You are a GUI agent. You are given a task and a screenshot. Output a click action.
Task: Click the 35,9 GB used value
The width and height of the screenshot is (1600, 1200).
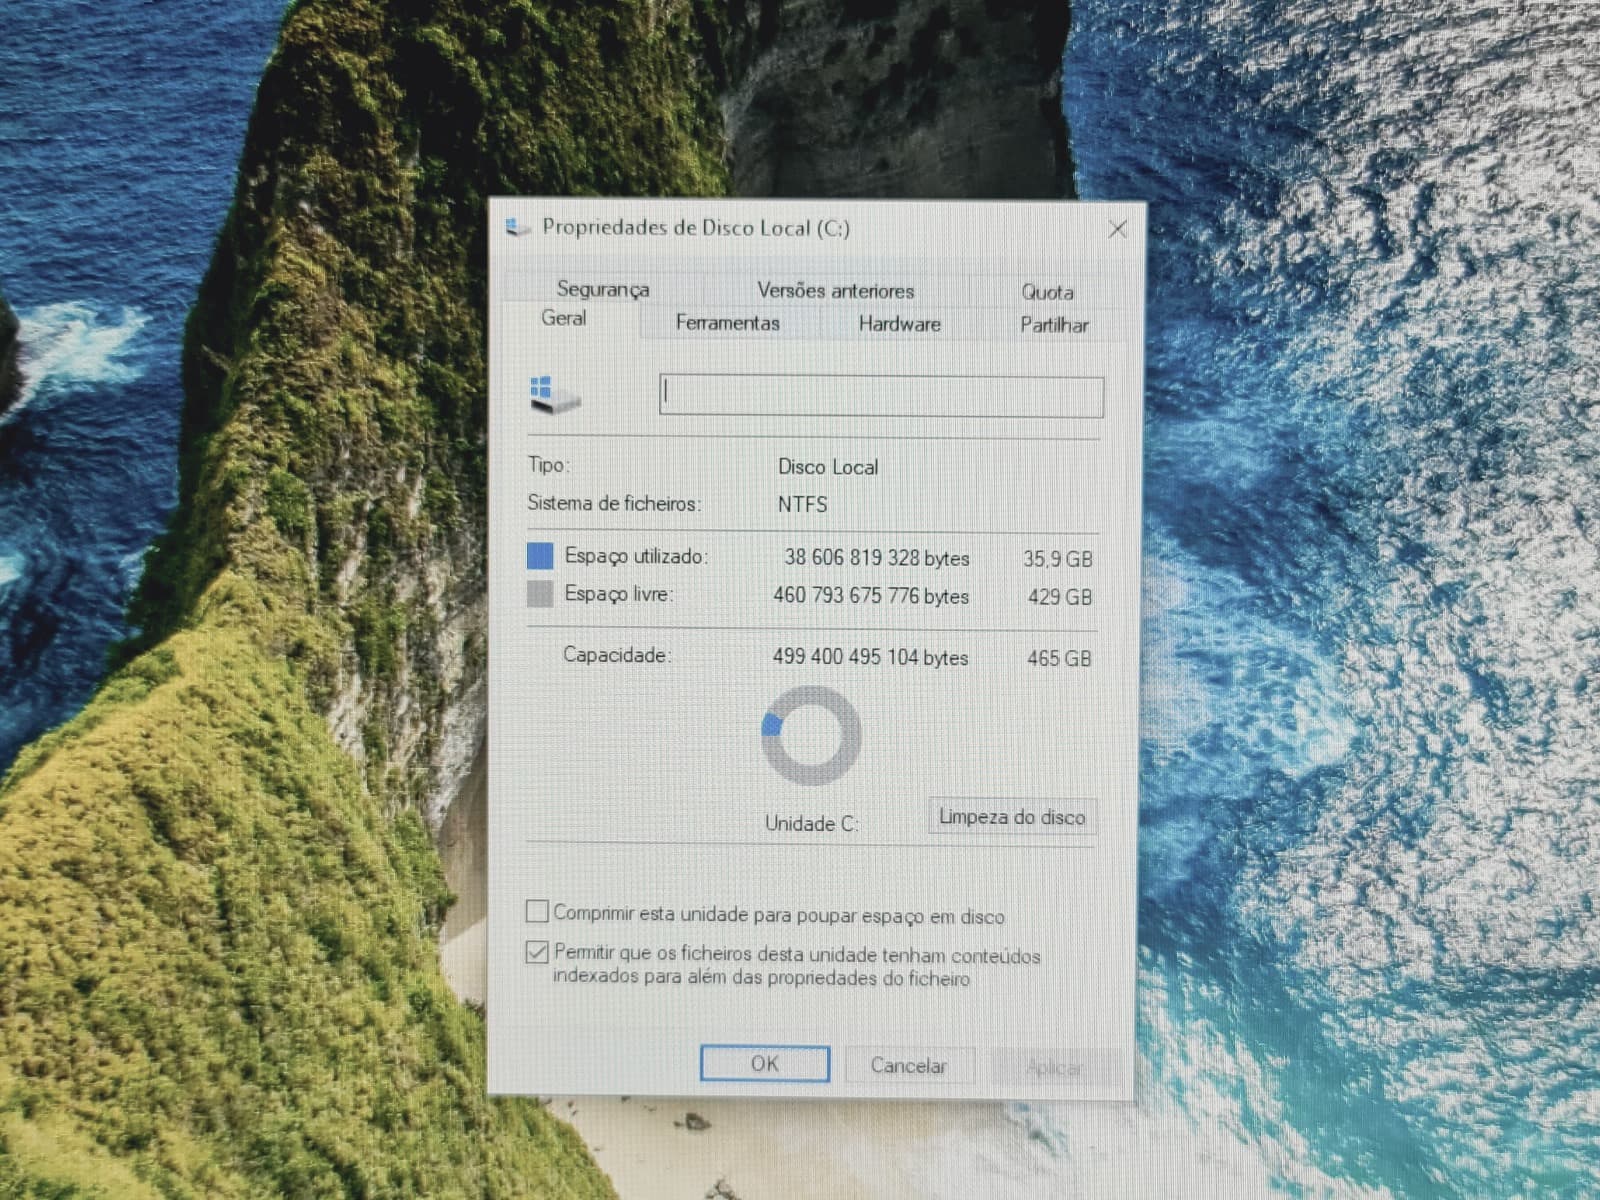1057,559
